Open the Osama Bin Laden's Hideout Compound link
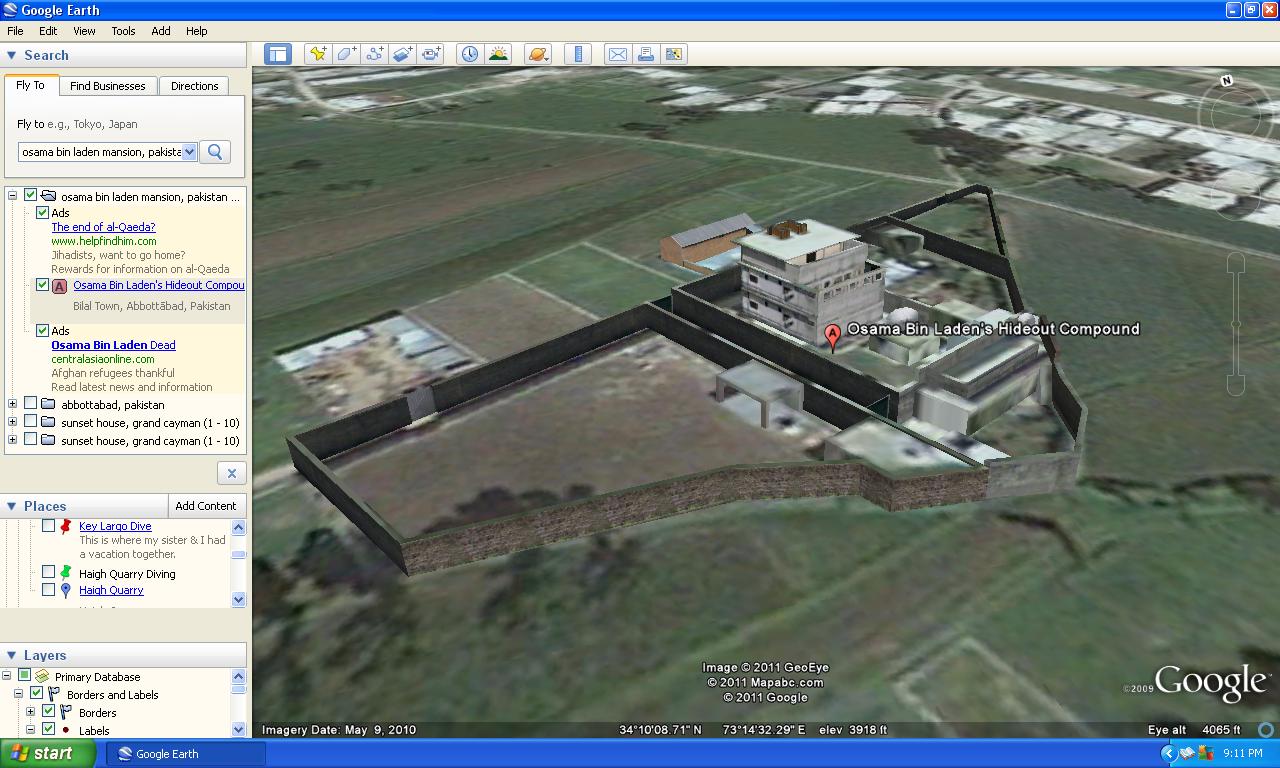The height and width of the screenshot is (768, 1280). (159, 285)
